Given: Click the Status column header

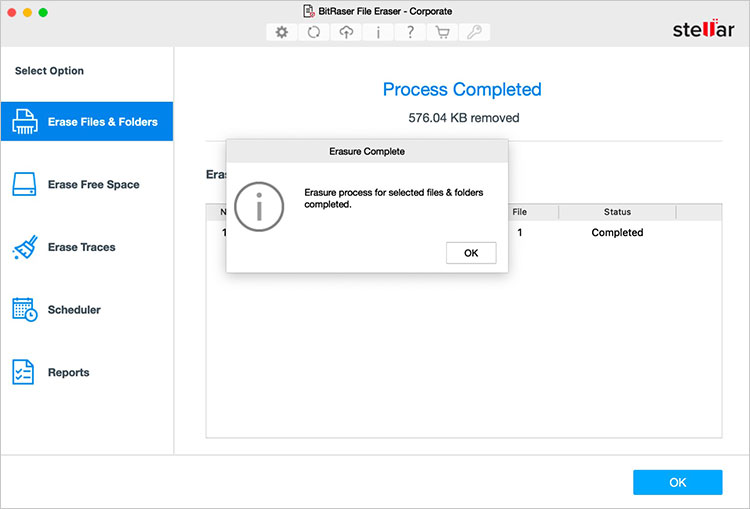Looking at the screenshot, I should [x=617, y=212].
